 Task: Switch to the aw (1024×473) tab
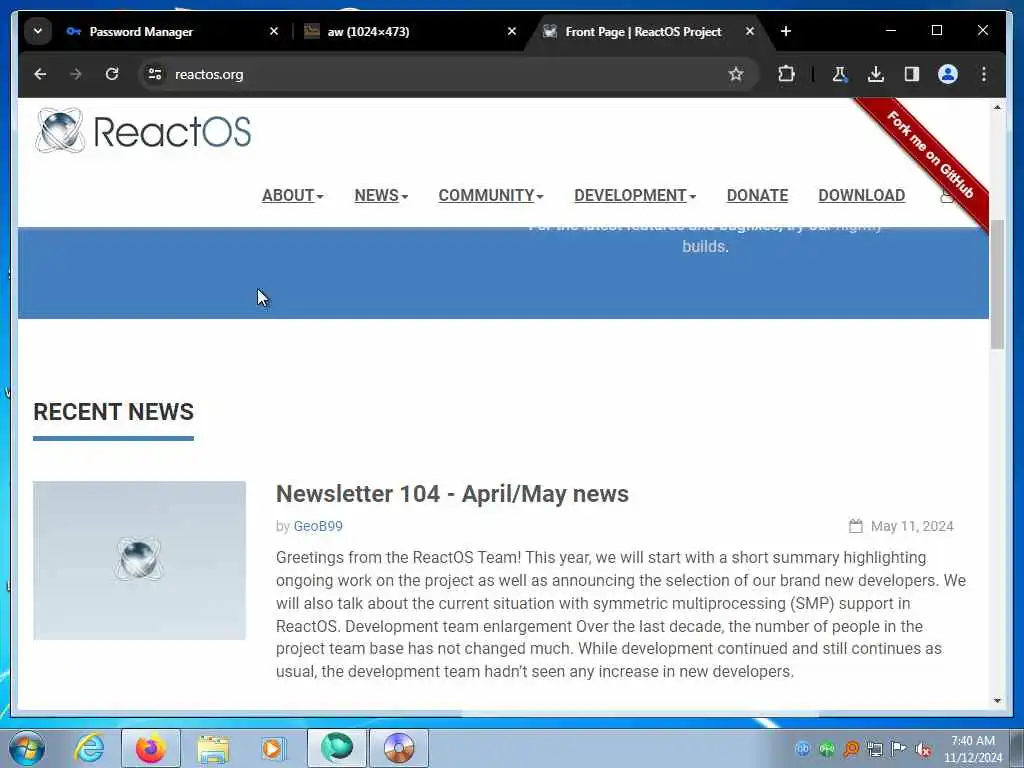[x=368, y=31]
